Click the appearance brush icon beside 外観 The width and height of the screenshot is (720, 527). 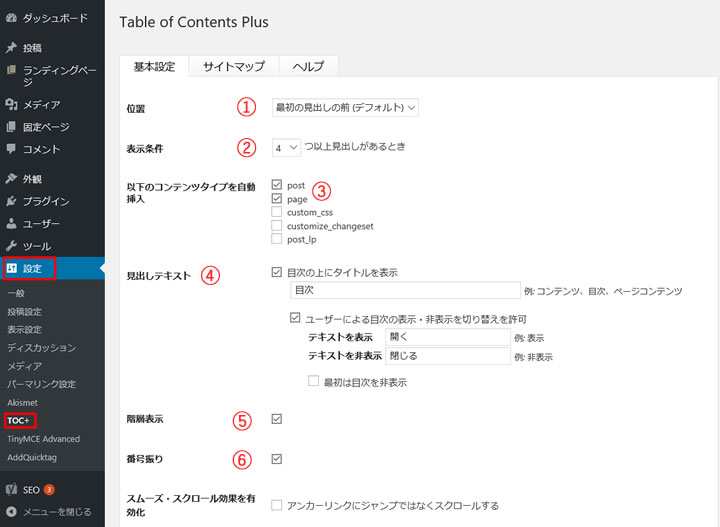pyautogui.click(x=11, y=179)
